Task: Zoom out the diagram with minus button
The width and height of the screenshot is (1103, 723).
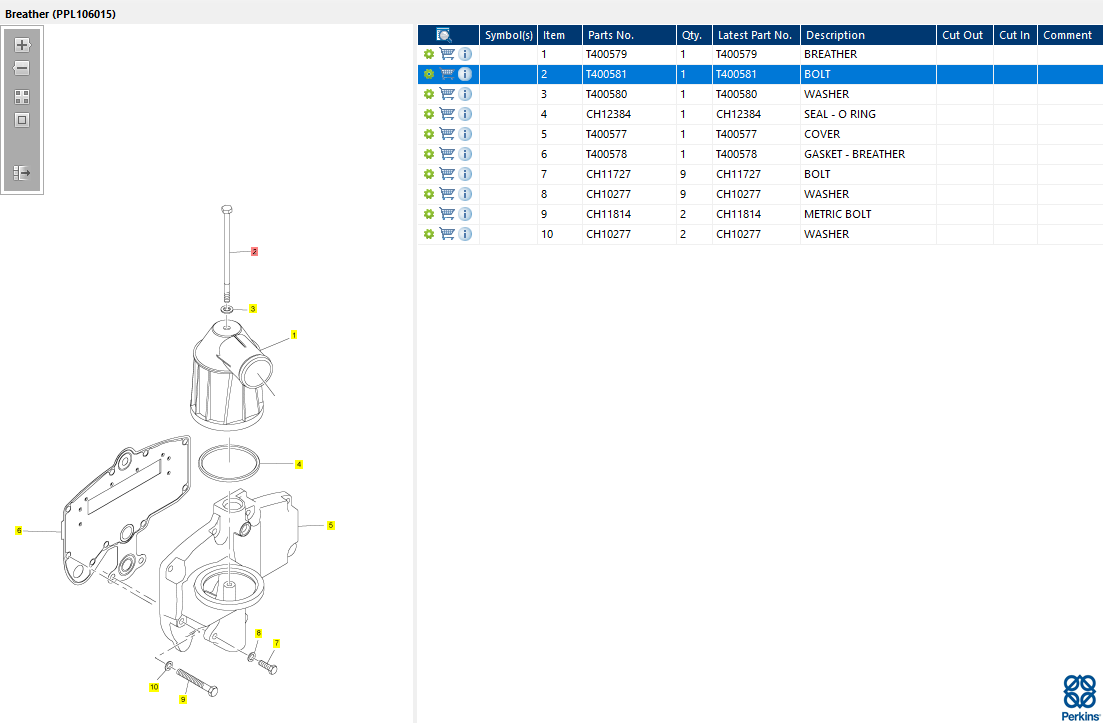Action: [x=22, y=68]
